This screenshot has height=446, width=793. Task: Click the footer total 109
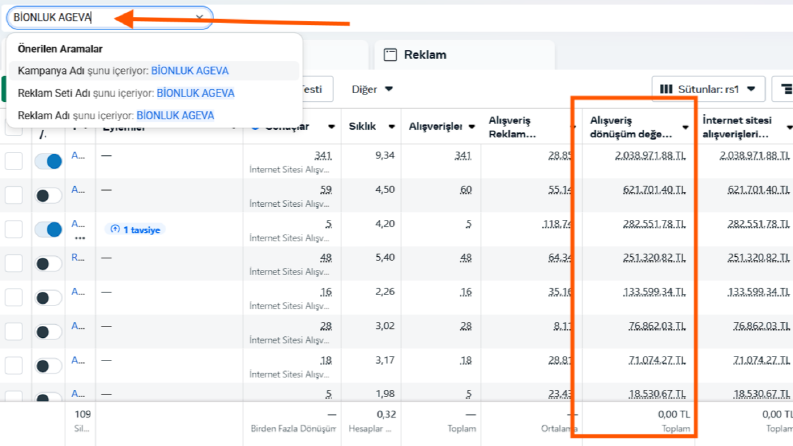[82, 414]
